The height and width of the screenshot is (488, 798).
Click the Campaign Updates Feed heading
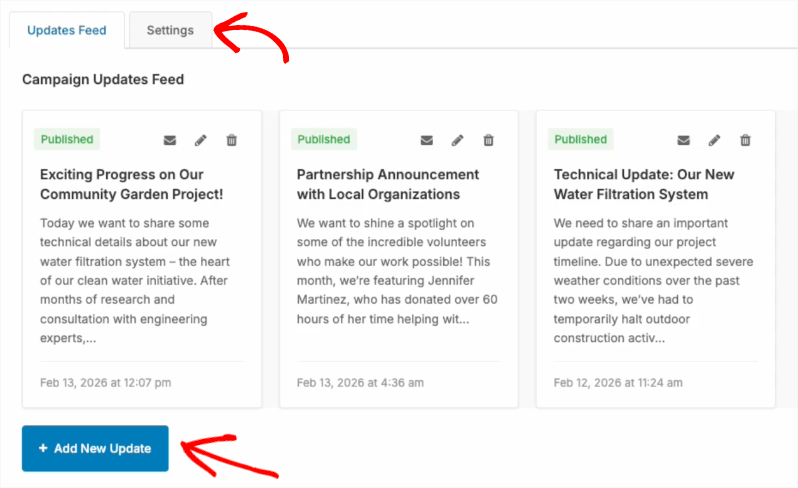[x=103, y=79]
